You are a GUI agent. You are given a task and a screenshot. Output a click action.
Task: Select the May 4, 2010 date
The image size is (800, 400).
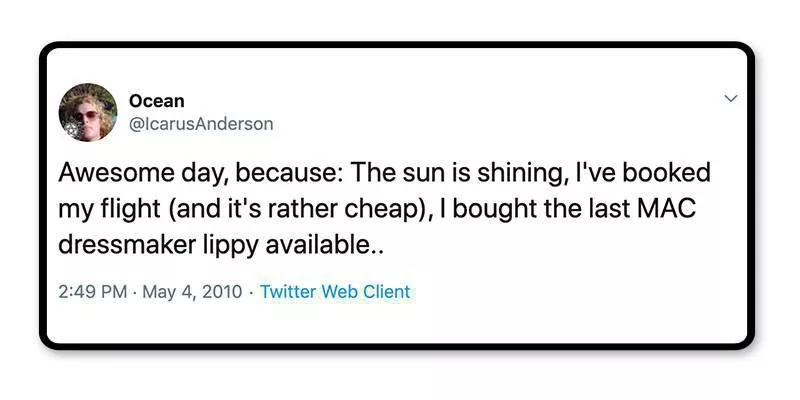coord(191,292)
